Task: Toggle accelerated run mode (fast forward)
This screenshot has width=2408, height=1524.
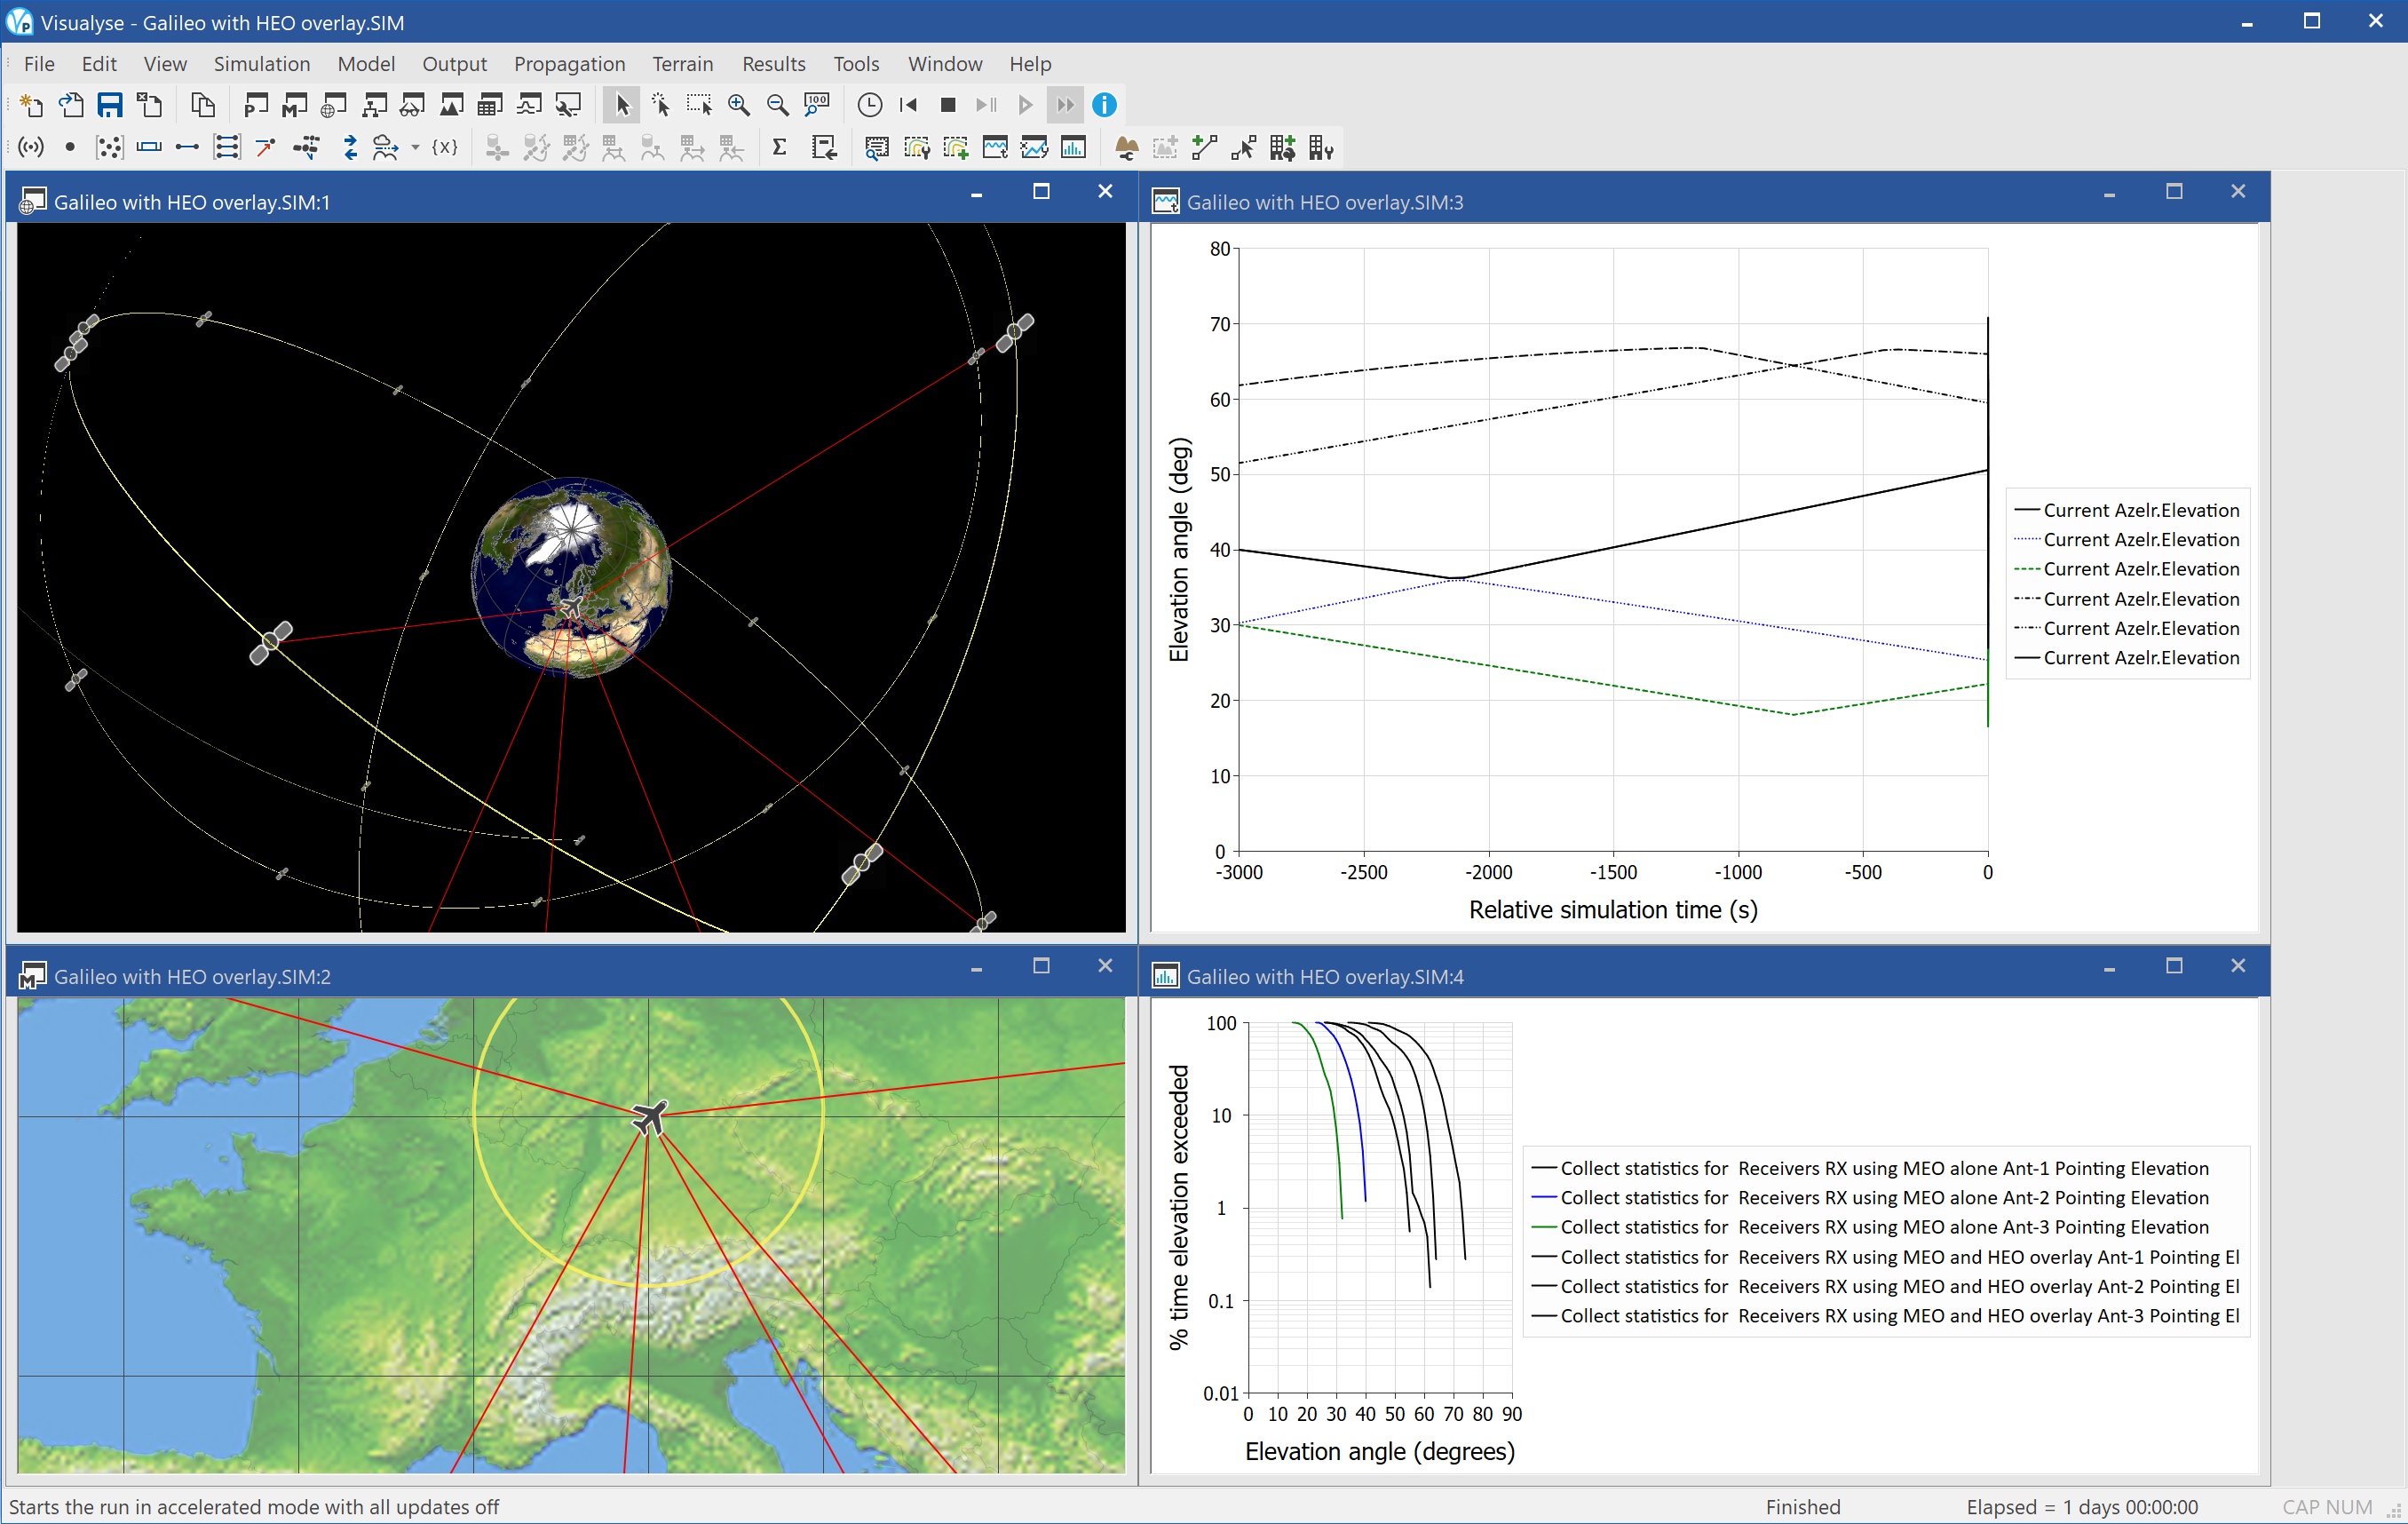Action: 1065,105
